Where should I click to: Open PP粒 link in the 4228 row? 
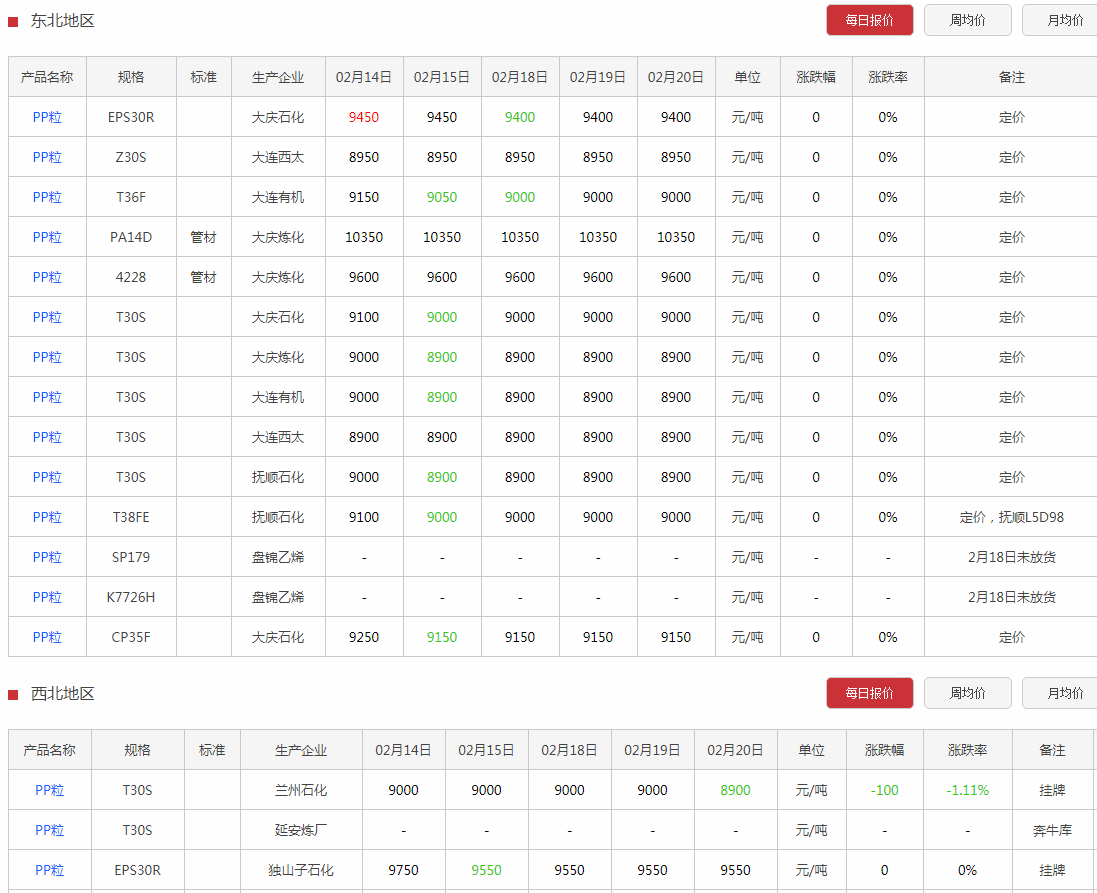tap(47, 277)
